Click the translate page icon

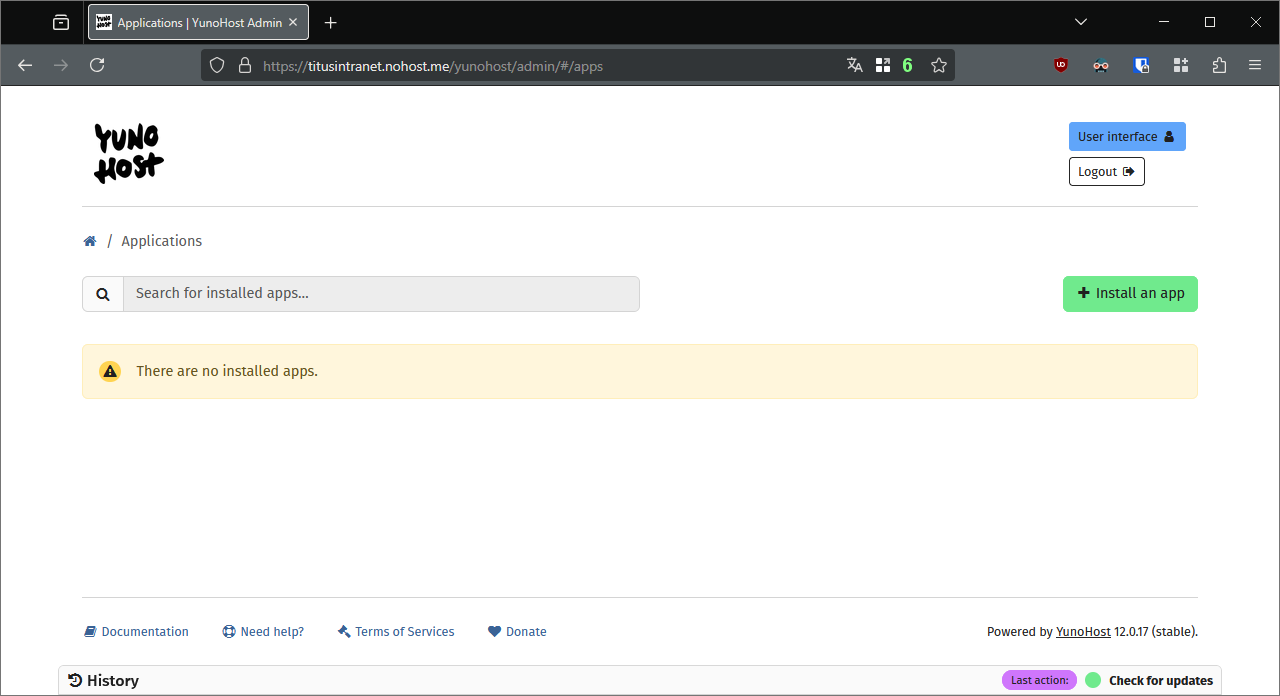click(x=854, y=65)
